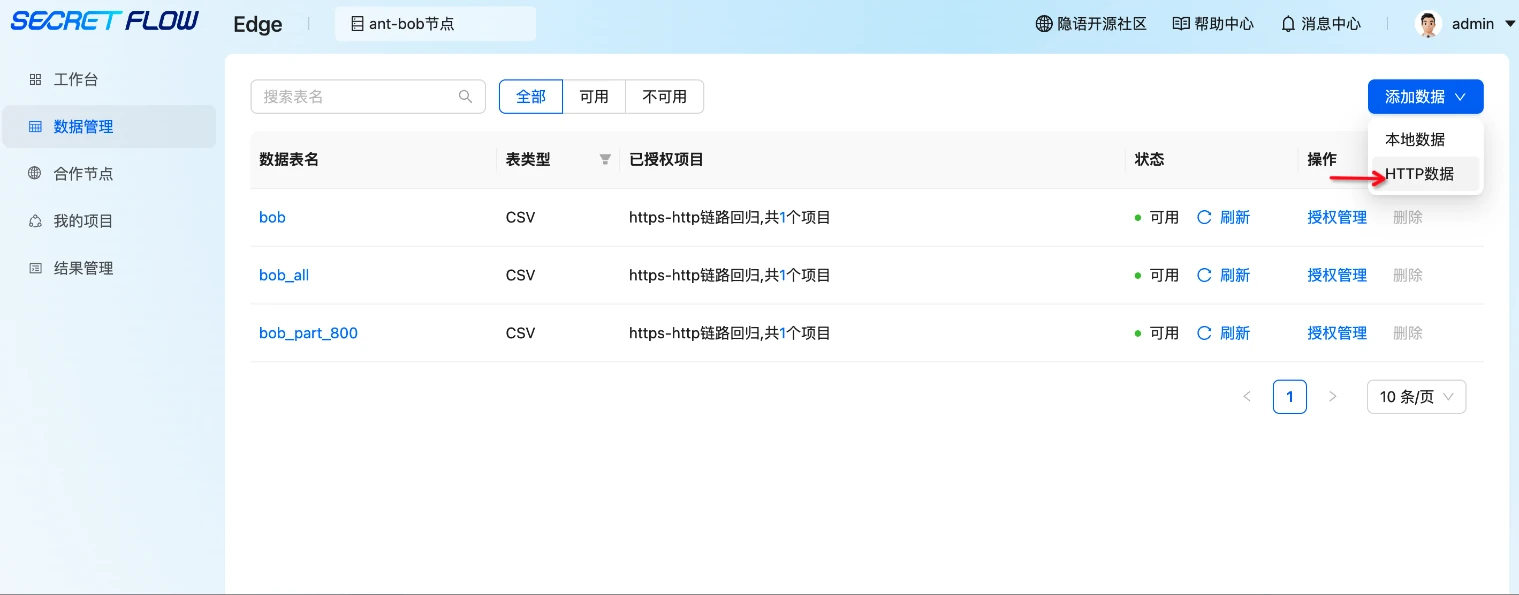Image resolution: width=1519 pixels, height=595 pixels.
Task: Open the 添加数据 dropdown button
Action: pos(1425,97)
